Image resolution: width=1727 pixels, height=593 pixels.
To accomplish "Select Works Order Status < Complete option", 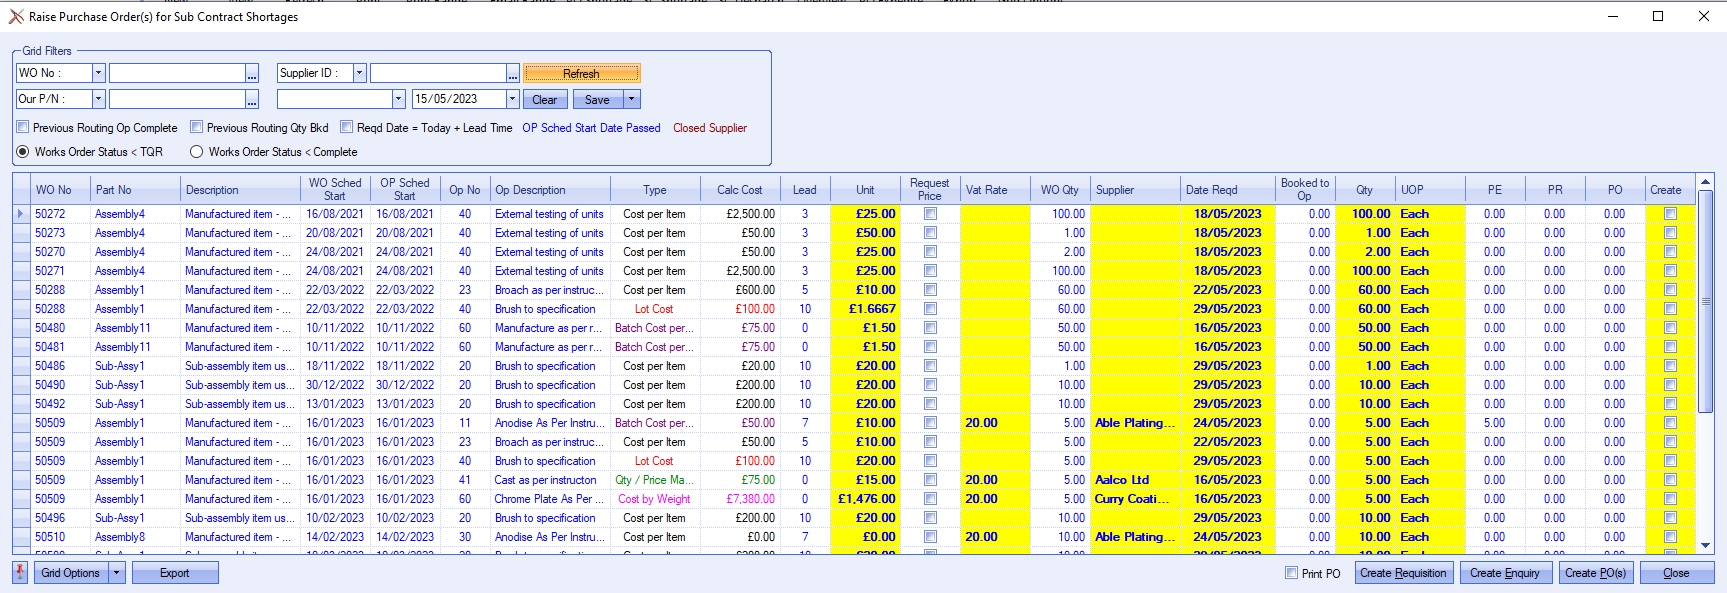I will point(196,152).
